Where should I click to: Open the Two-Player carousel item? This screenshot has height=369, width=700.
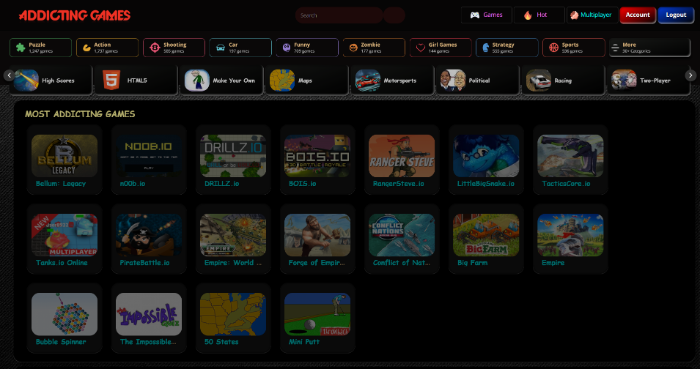point(648,80)
